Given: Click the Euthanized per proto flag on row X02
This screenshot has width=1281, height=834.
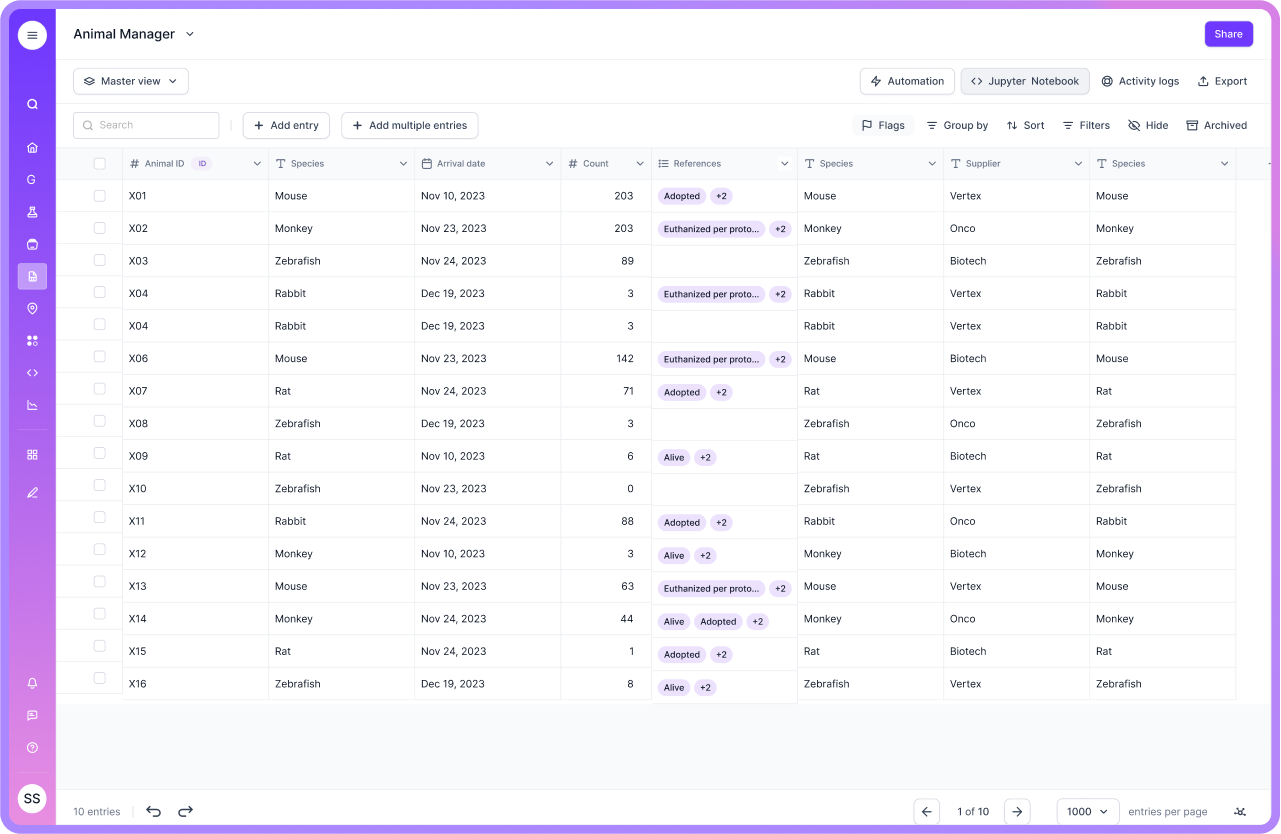Looking at the screenshot, I should coord(710,228).
